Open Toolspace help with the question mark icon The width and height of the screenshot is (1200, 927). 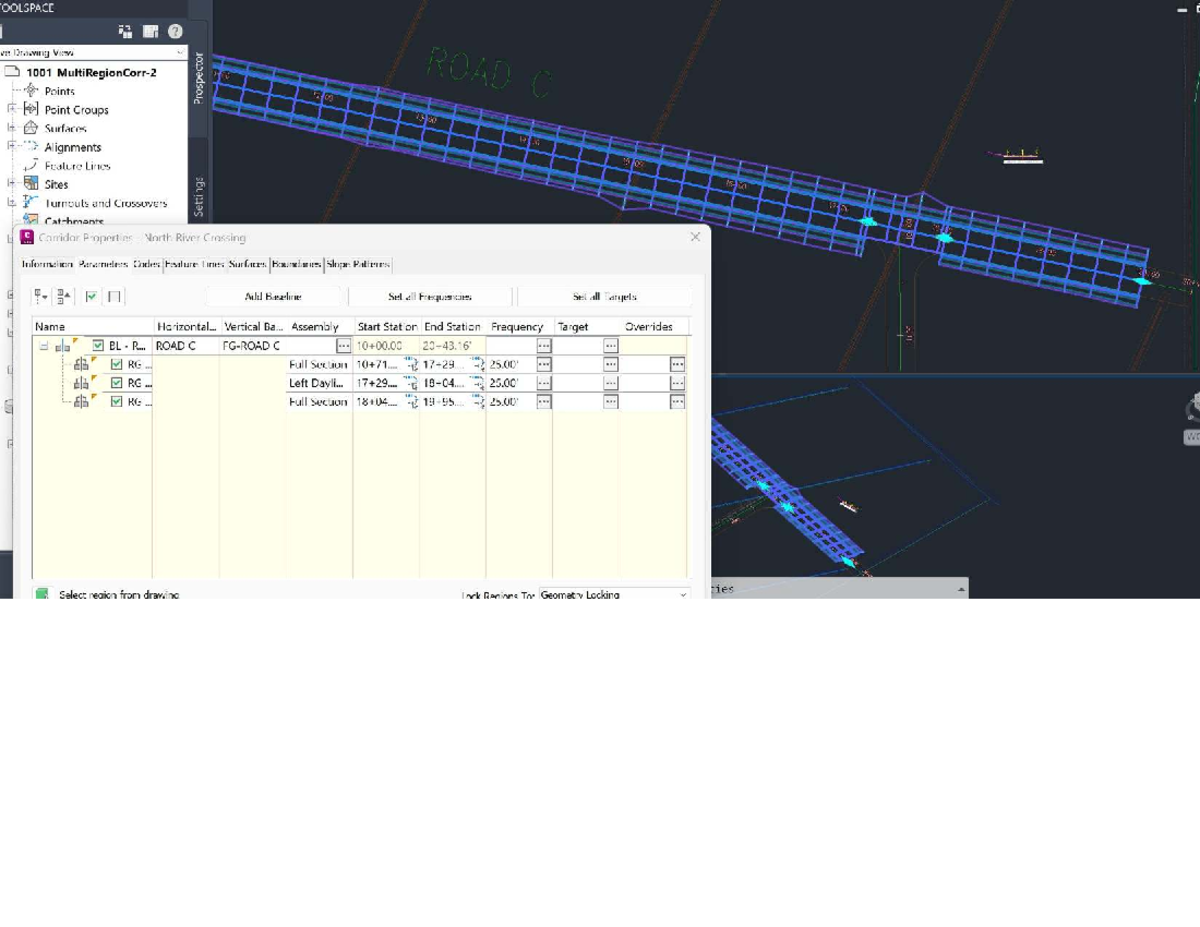tap(174, 33)
